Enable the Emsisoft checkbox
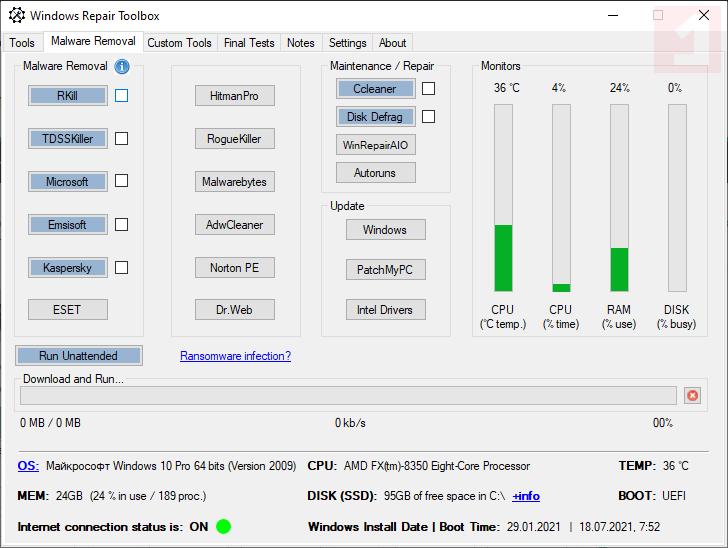This screenshot has width=728, height=548. 122,224
